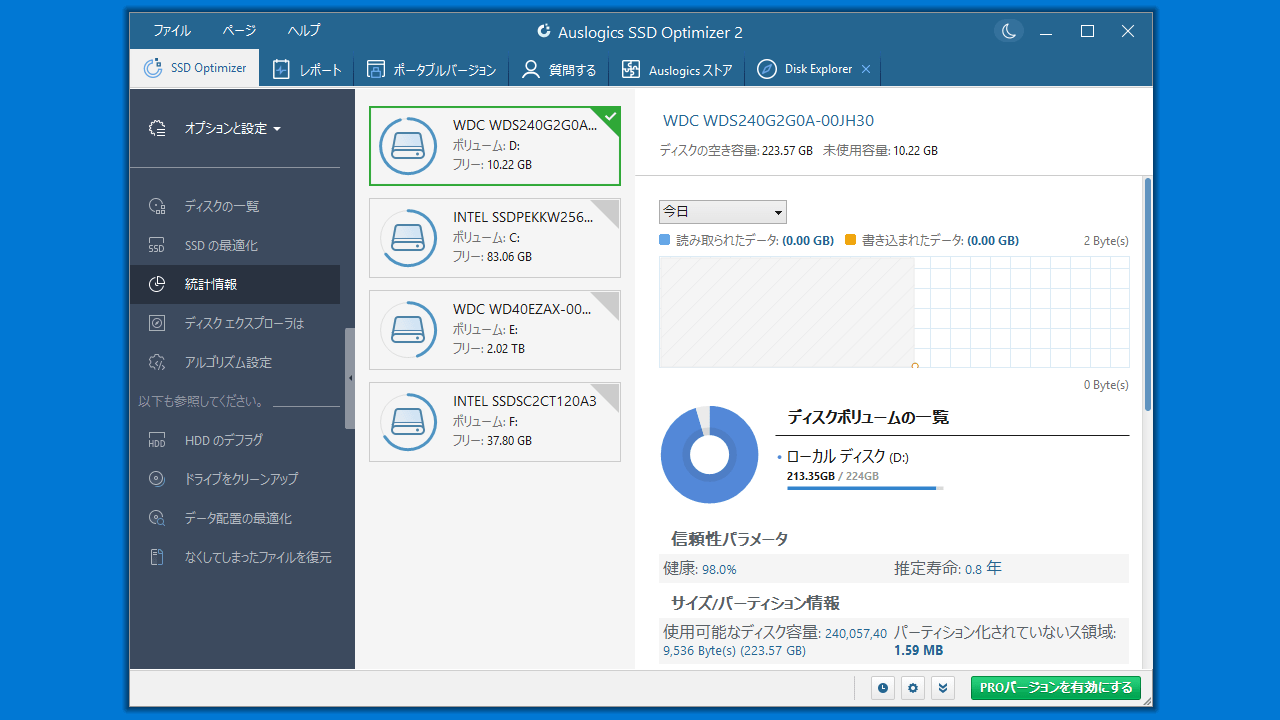Screen dimensions: 1280x720
Task: Toggle dark mode moon icon
Action: tap(1009, 31)
